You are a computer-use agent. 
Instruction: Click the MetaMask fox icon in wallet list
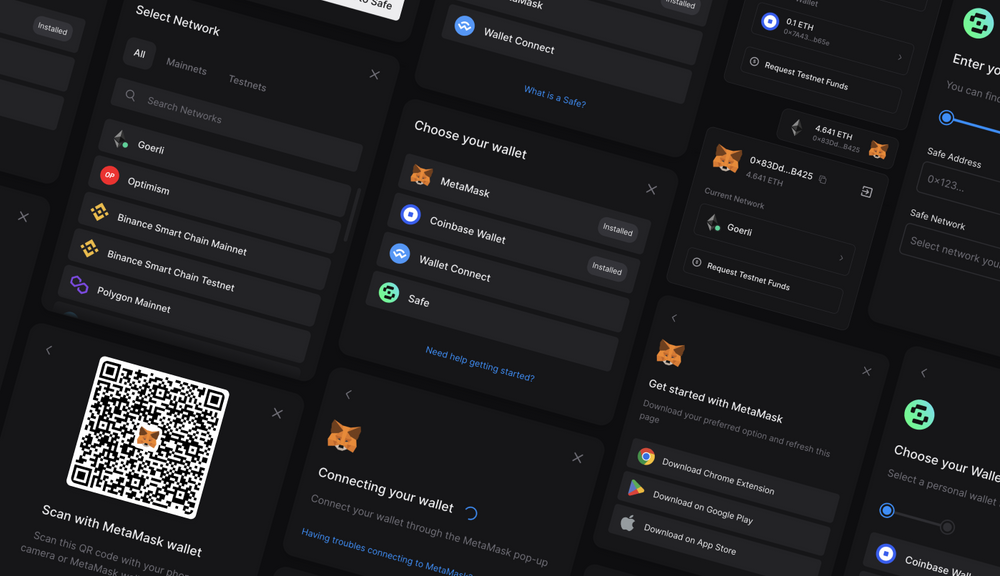pyautogui.click(x=421, y=176)
